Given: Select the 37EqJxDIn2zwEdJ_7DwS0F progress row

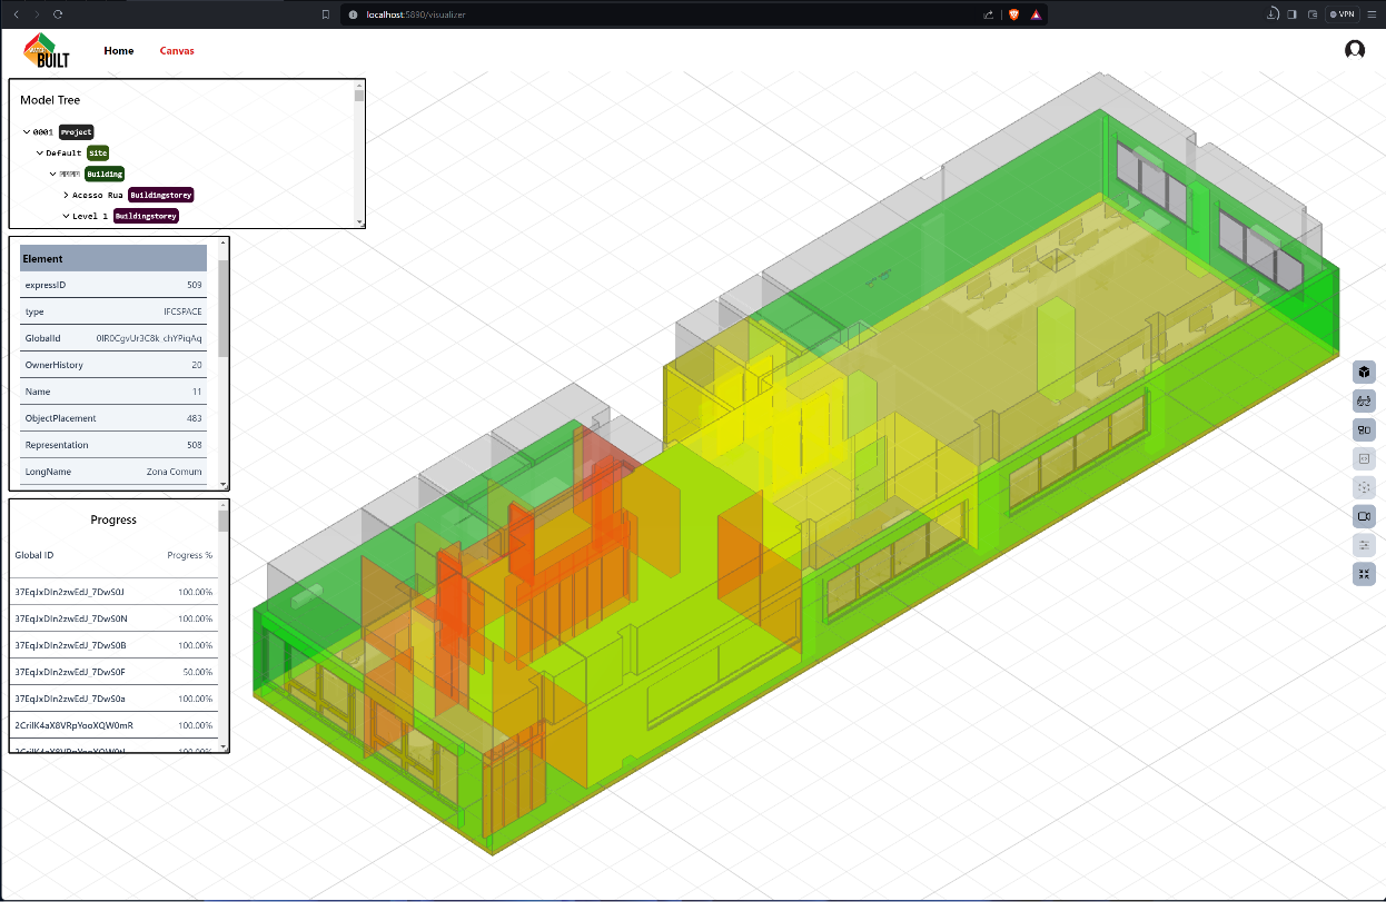Looking at the screenshot, I should [x=114, y=673].
